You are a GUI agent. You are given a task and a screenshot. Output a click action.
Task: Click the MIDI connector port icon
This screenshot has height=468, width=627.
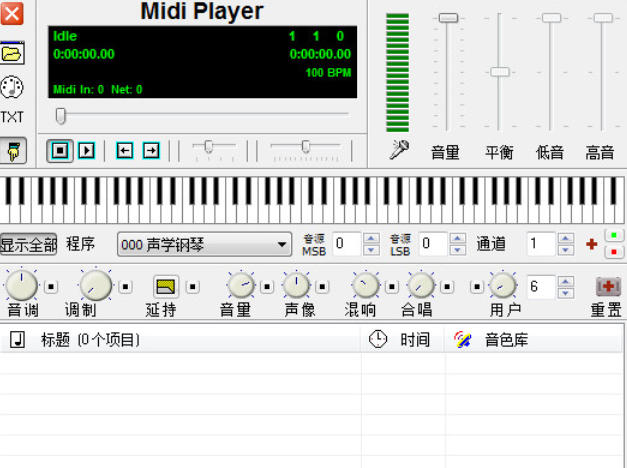(x=12, y=86)
